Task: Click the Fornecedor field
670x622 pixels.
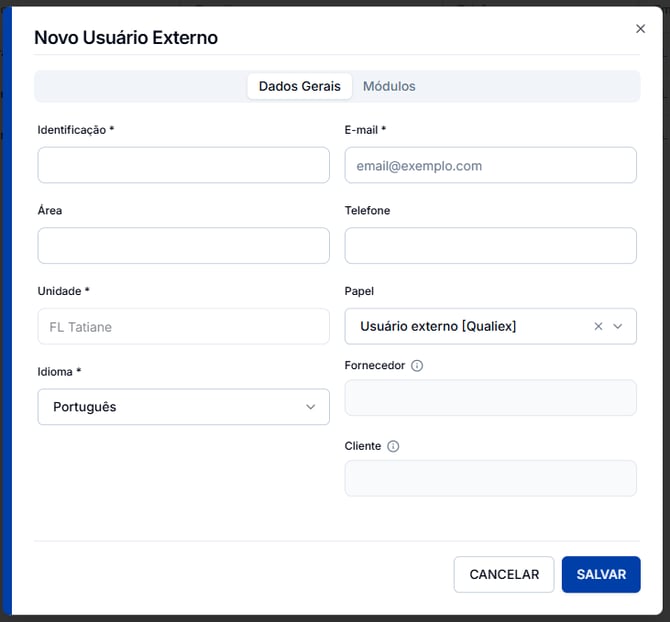Action: pos(491,398)
